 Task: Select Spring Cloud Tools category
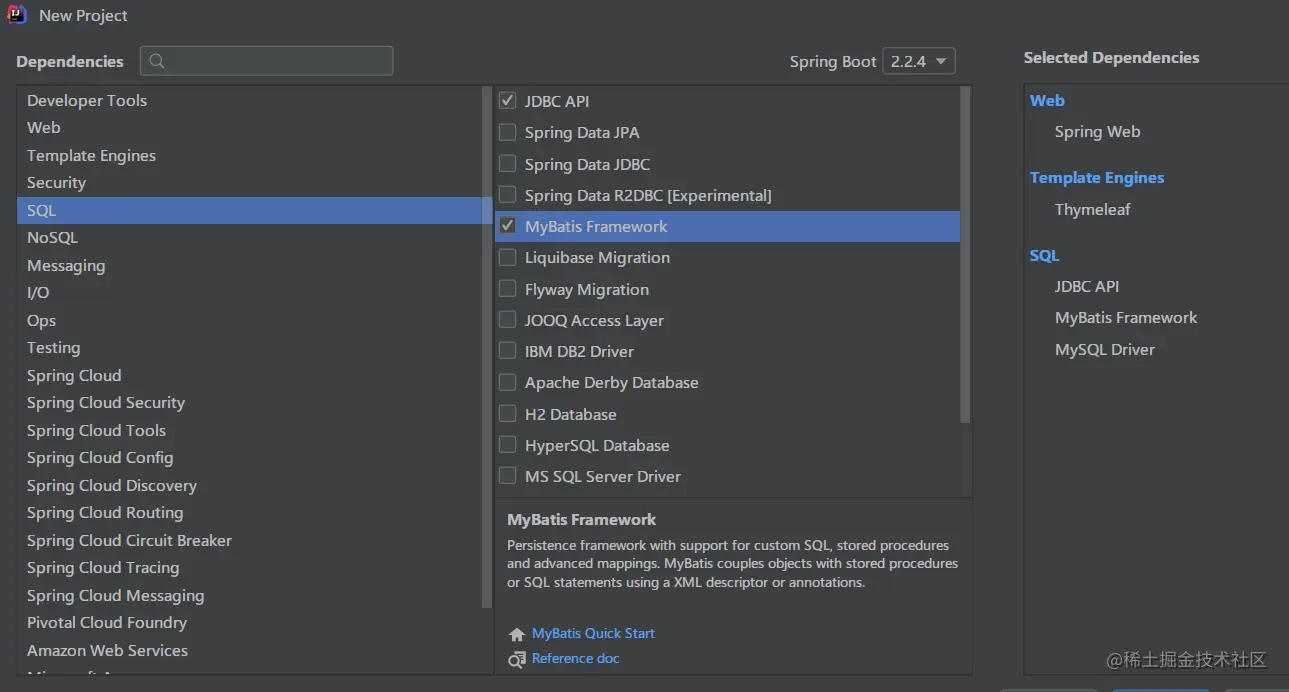tap(250, 430)
